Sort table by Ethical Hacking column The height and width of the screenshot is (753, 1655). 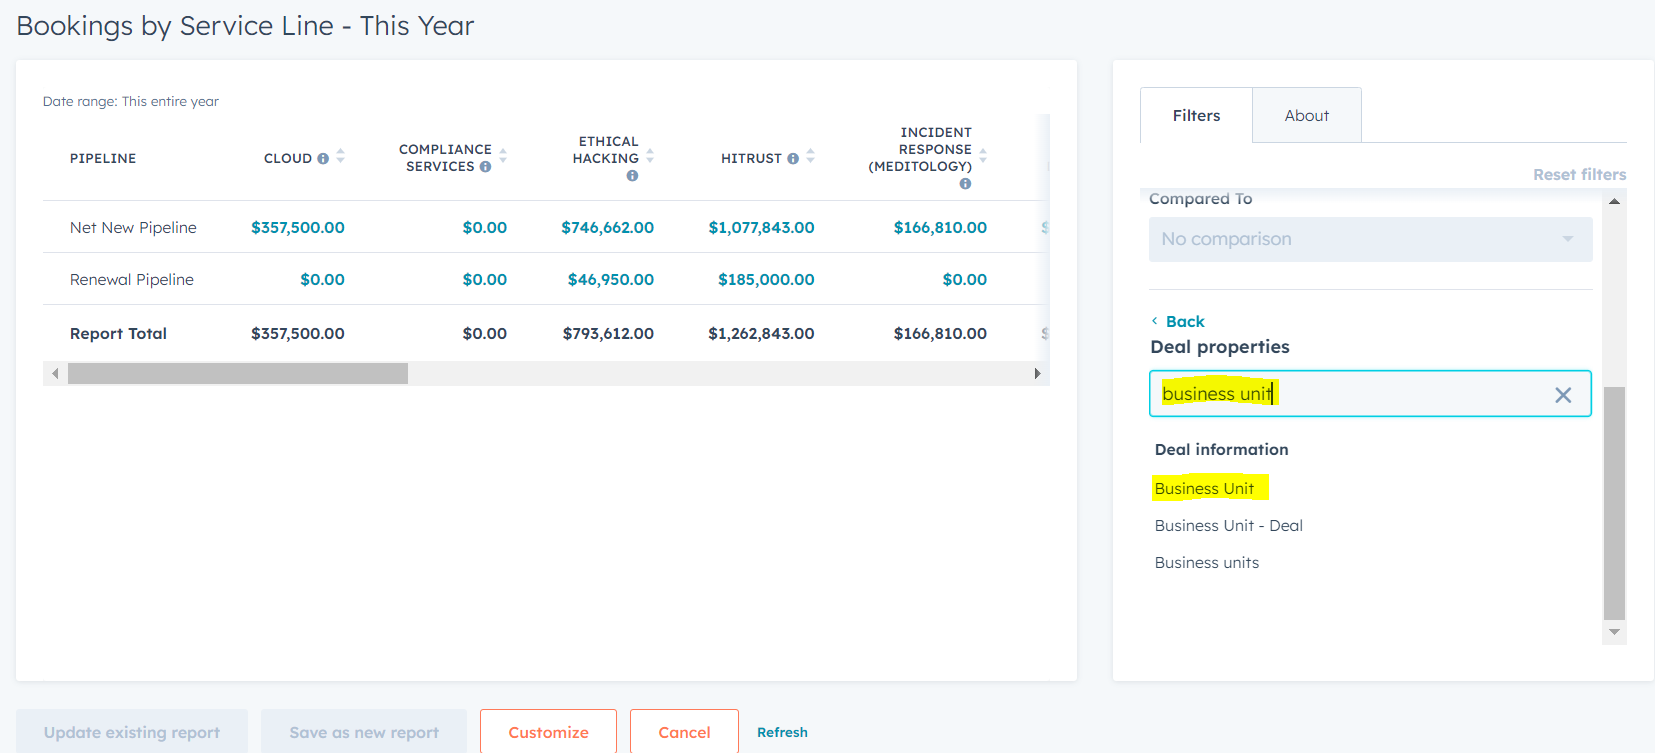651,156
